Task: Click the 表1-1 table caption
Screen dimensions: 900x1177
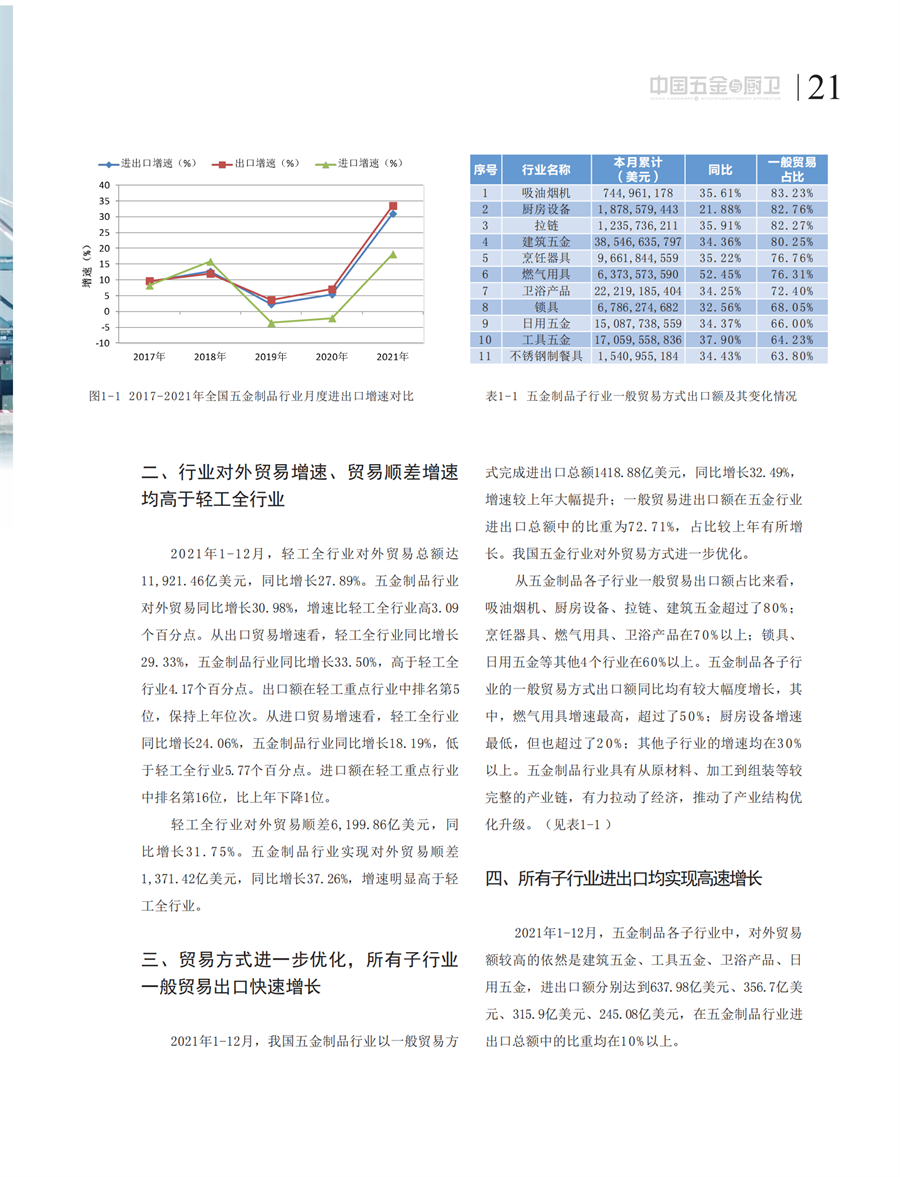Action: tap(641, 396)
